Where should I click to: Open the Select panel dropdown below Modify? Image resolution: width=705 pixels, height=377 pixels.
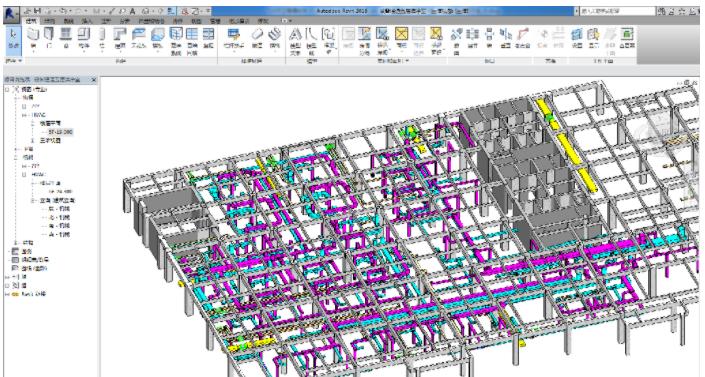pos(13,60)
